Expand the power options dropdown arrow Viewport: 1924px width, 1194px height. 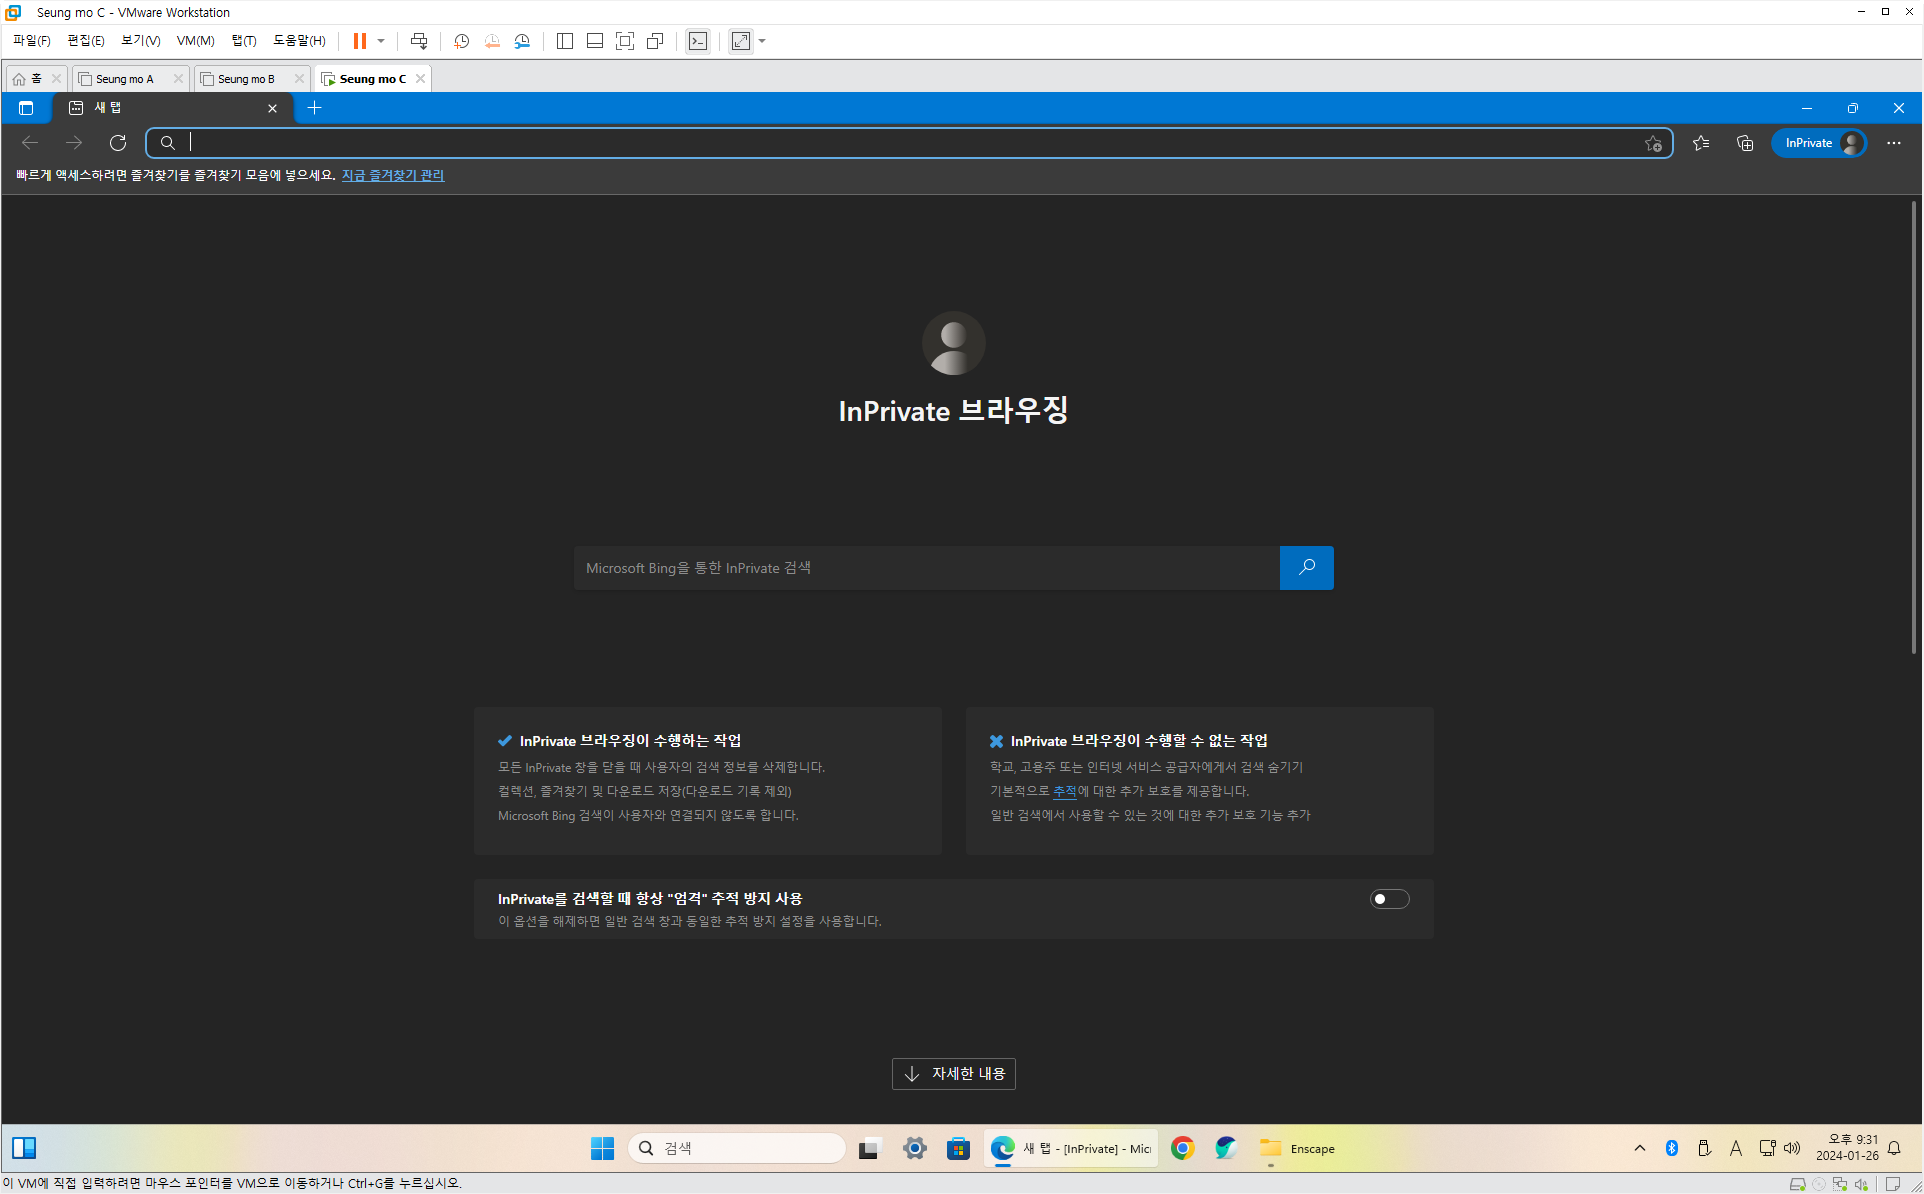click(381, 41)
